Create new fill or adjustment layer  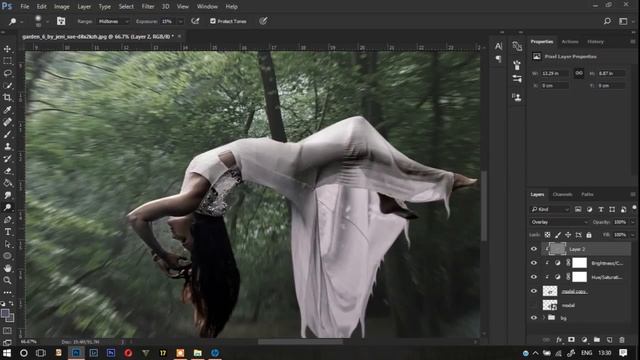[584, 340]
